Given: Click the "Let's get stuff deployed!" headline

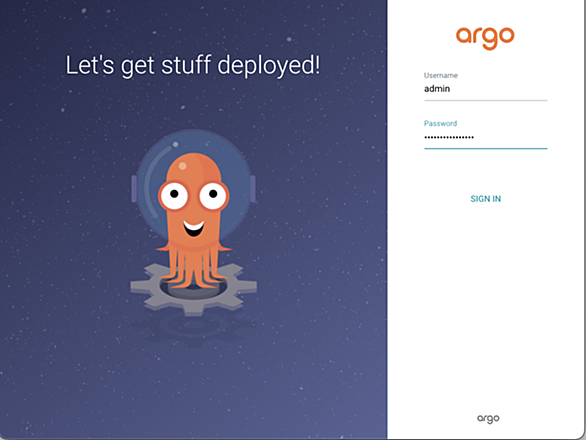Looking at the screenshot, I should click(193, 66).
